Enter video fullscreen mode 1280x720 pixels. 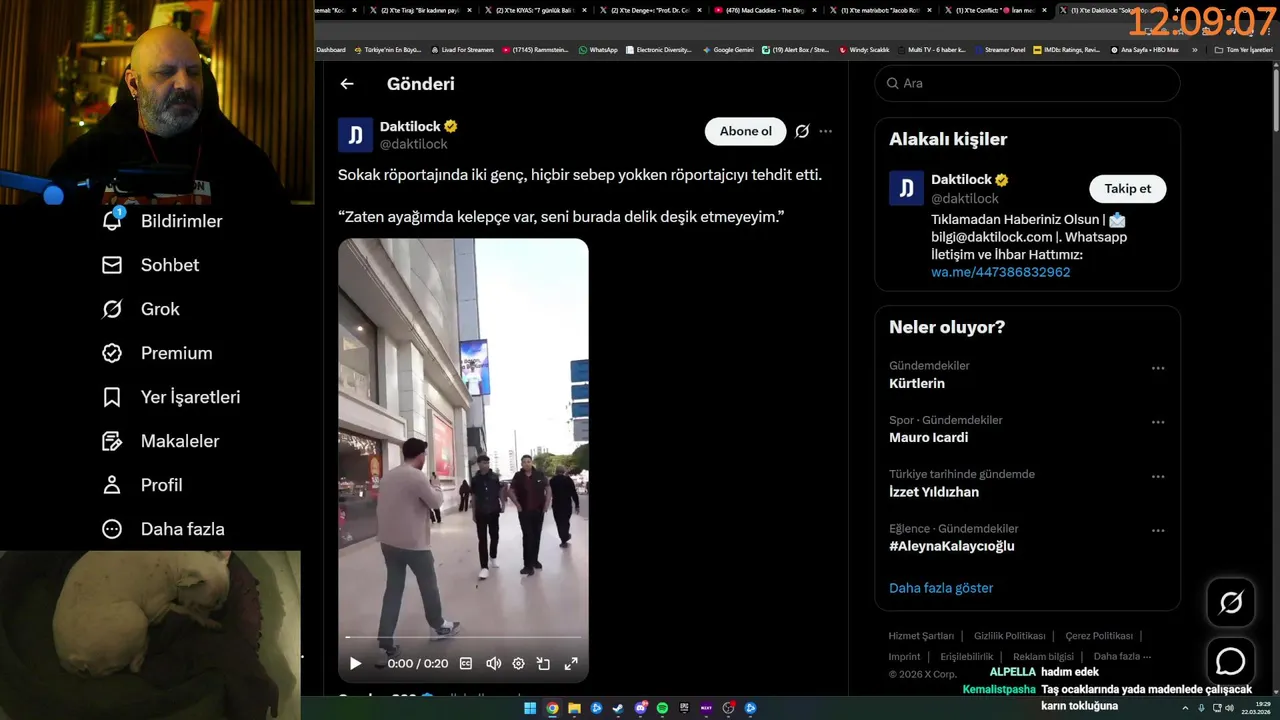coord(571,663)
